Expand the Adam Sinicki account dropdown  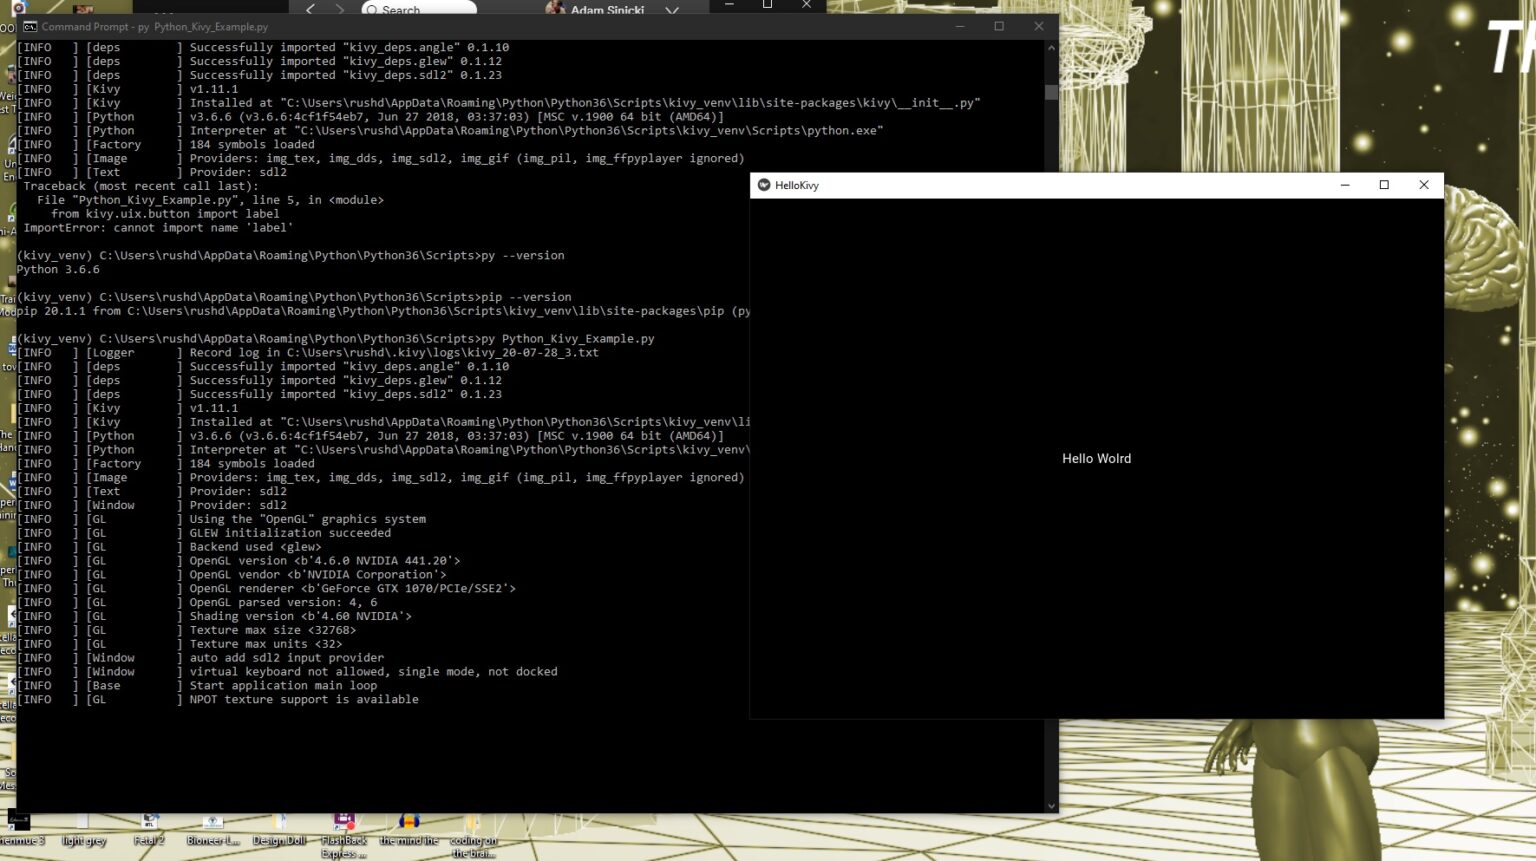pos(672,10)
